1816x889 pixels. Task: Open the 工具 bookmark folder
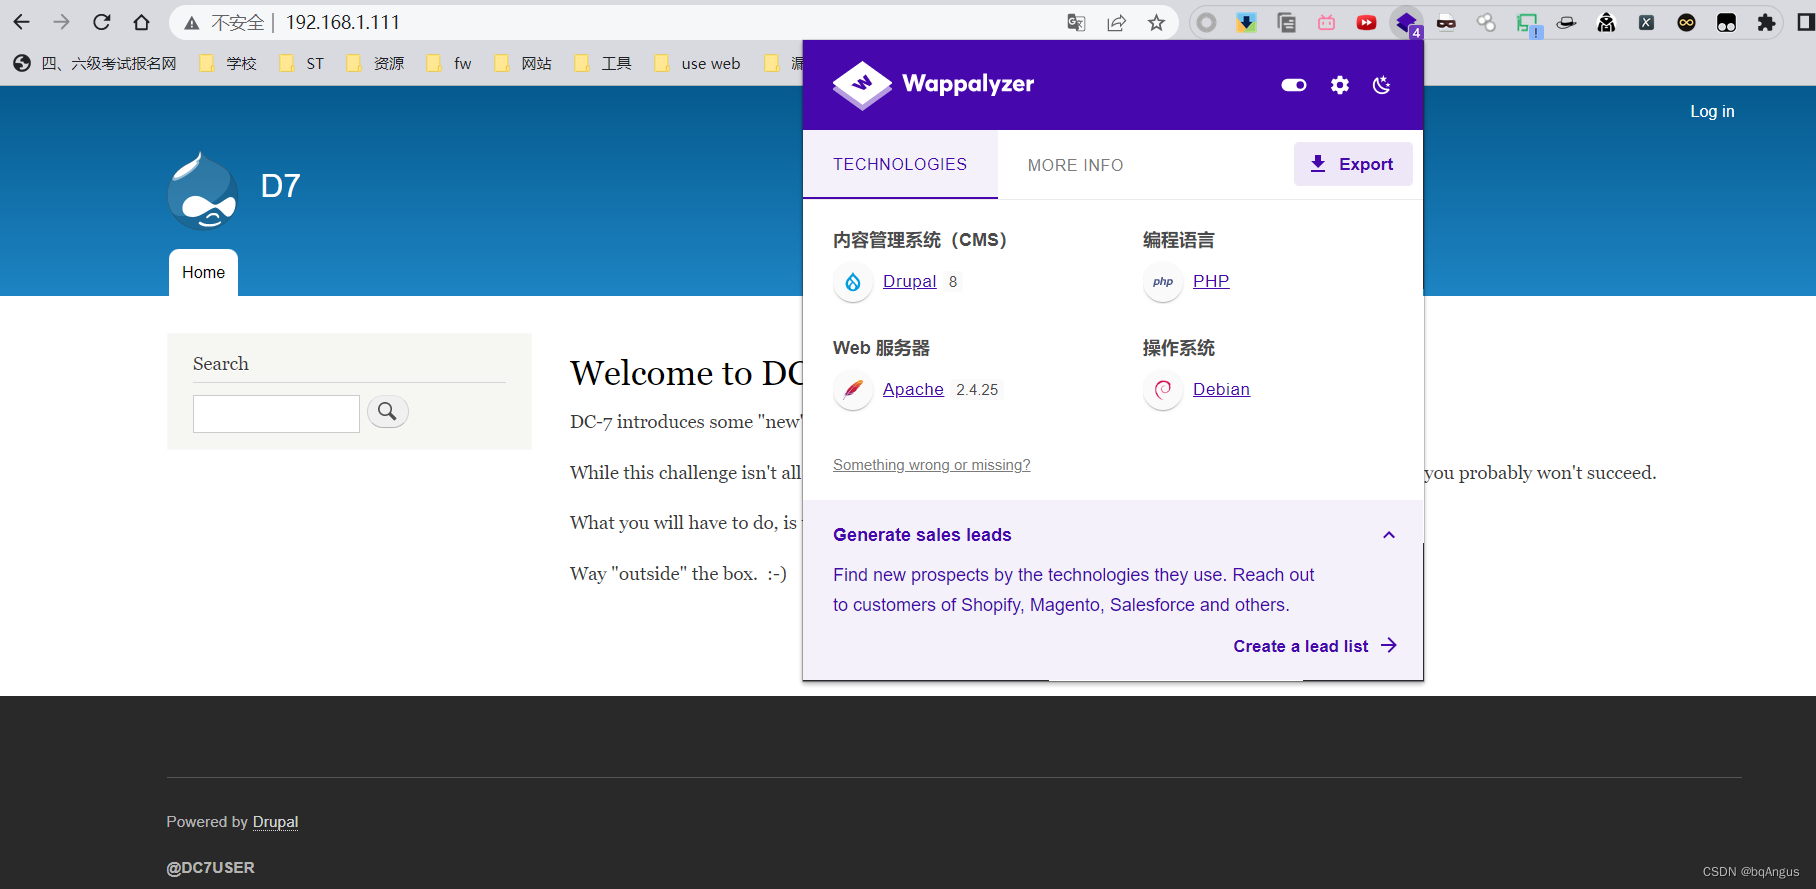coord(602,63)
